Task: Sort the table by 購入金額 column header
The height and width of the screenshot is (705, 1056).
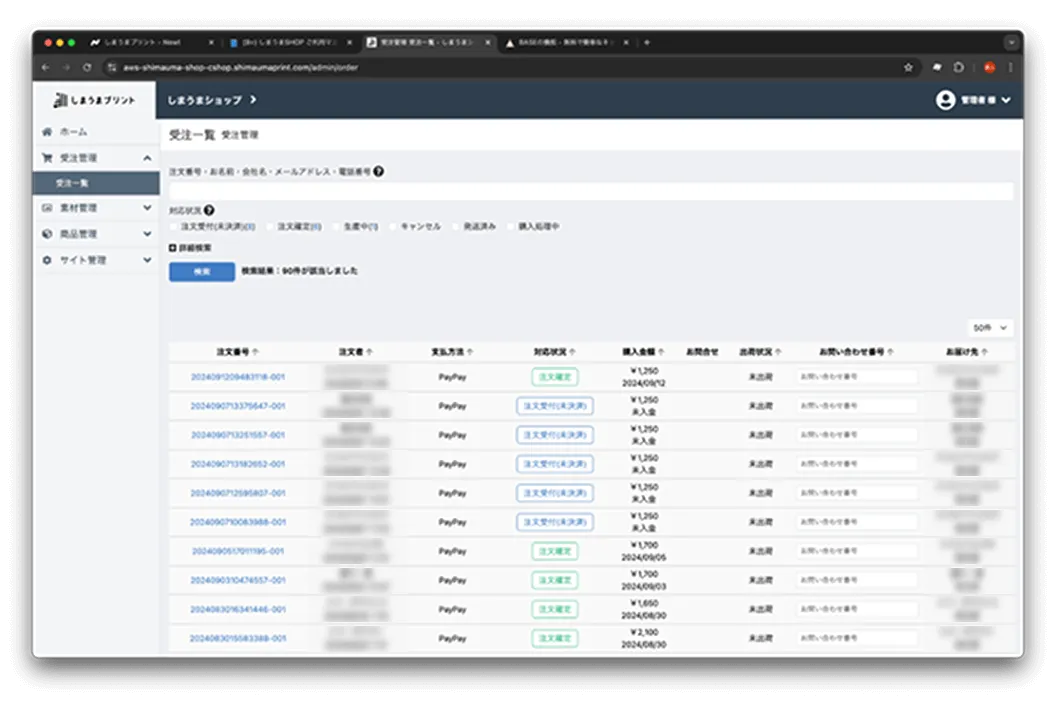Action: (641, 352)
